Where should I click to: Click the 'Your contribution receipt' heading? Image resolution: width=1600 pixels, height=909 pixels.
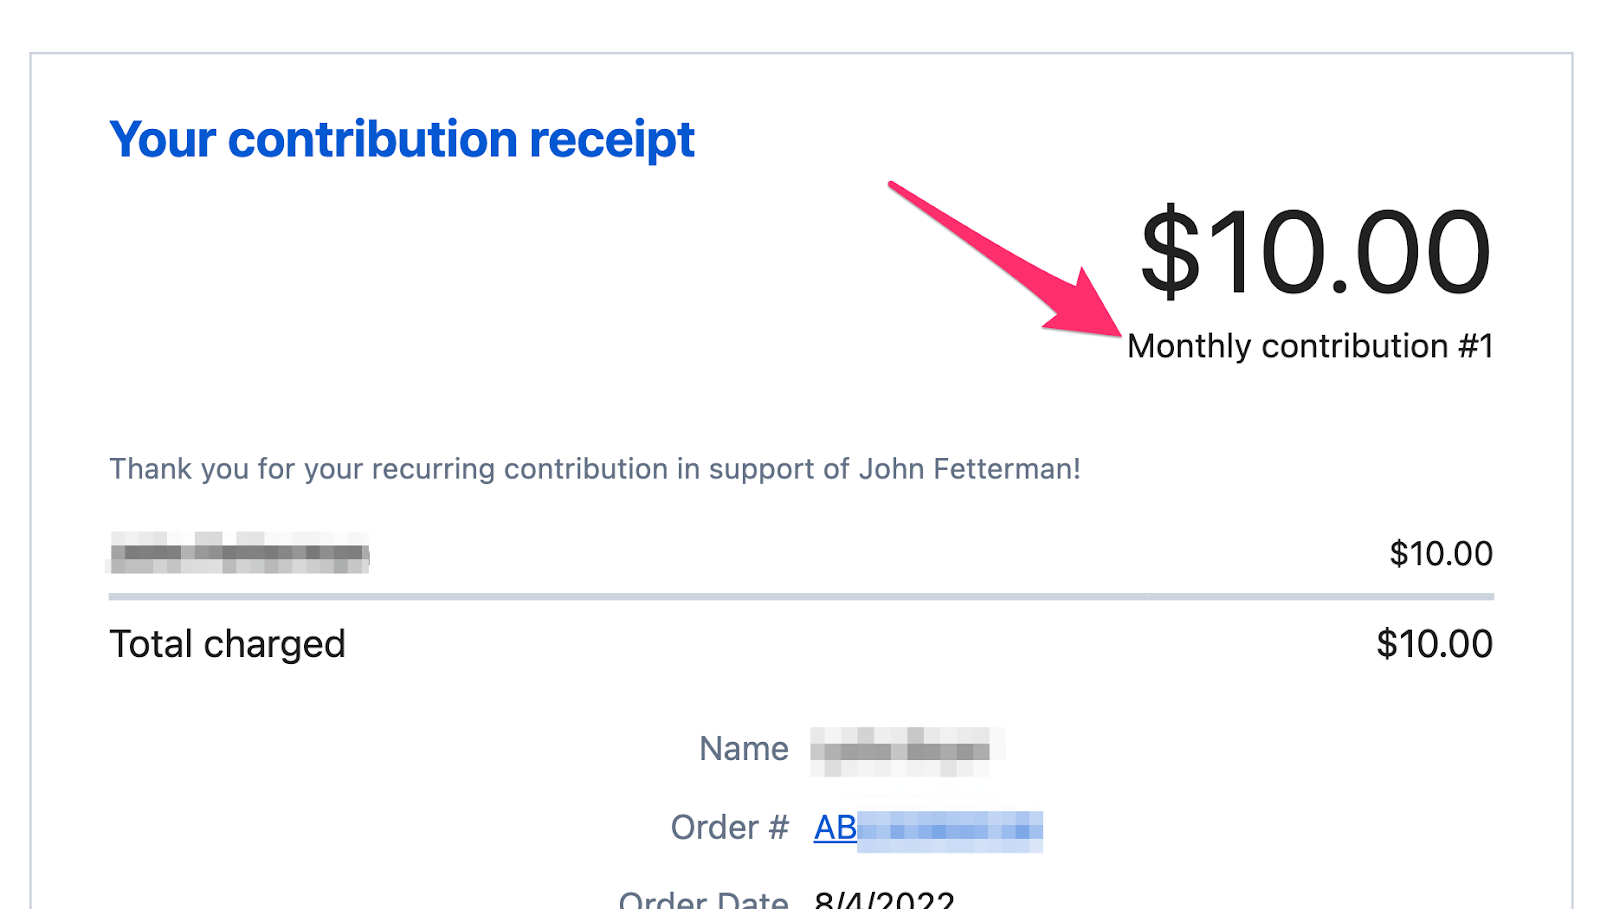401,140
